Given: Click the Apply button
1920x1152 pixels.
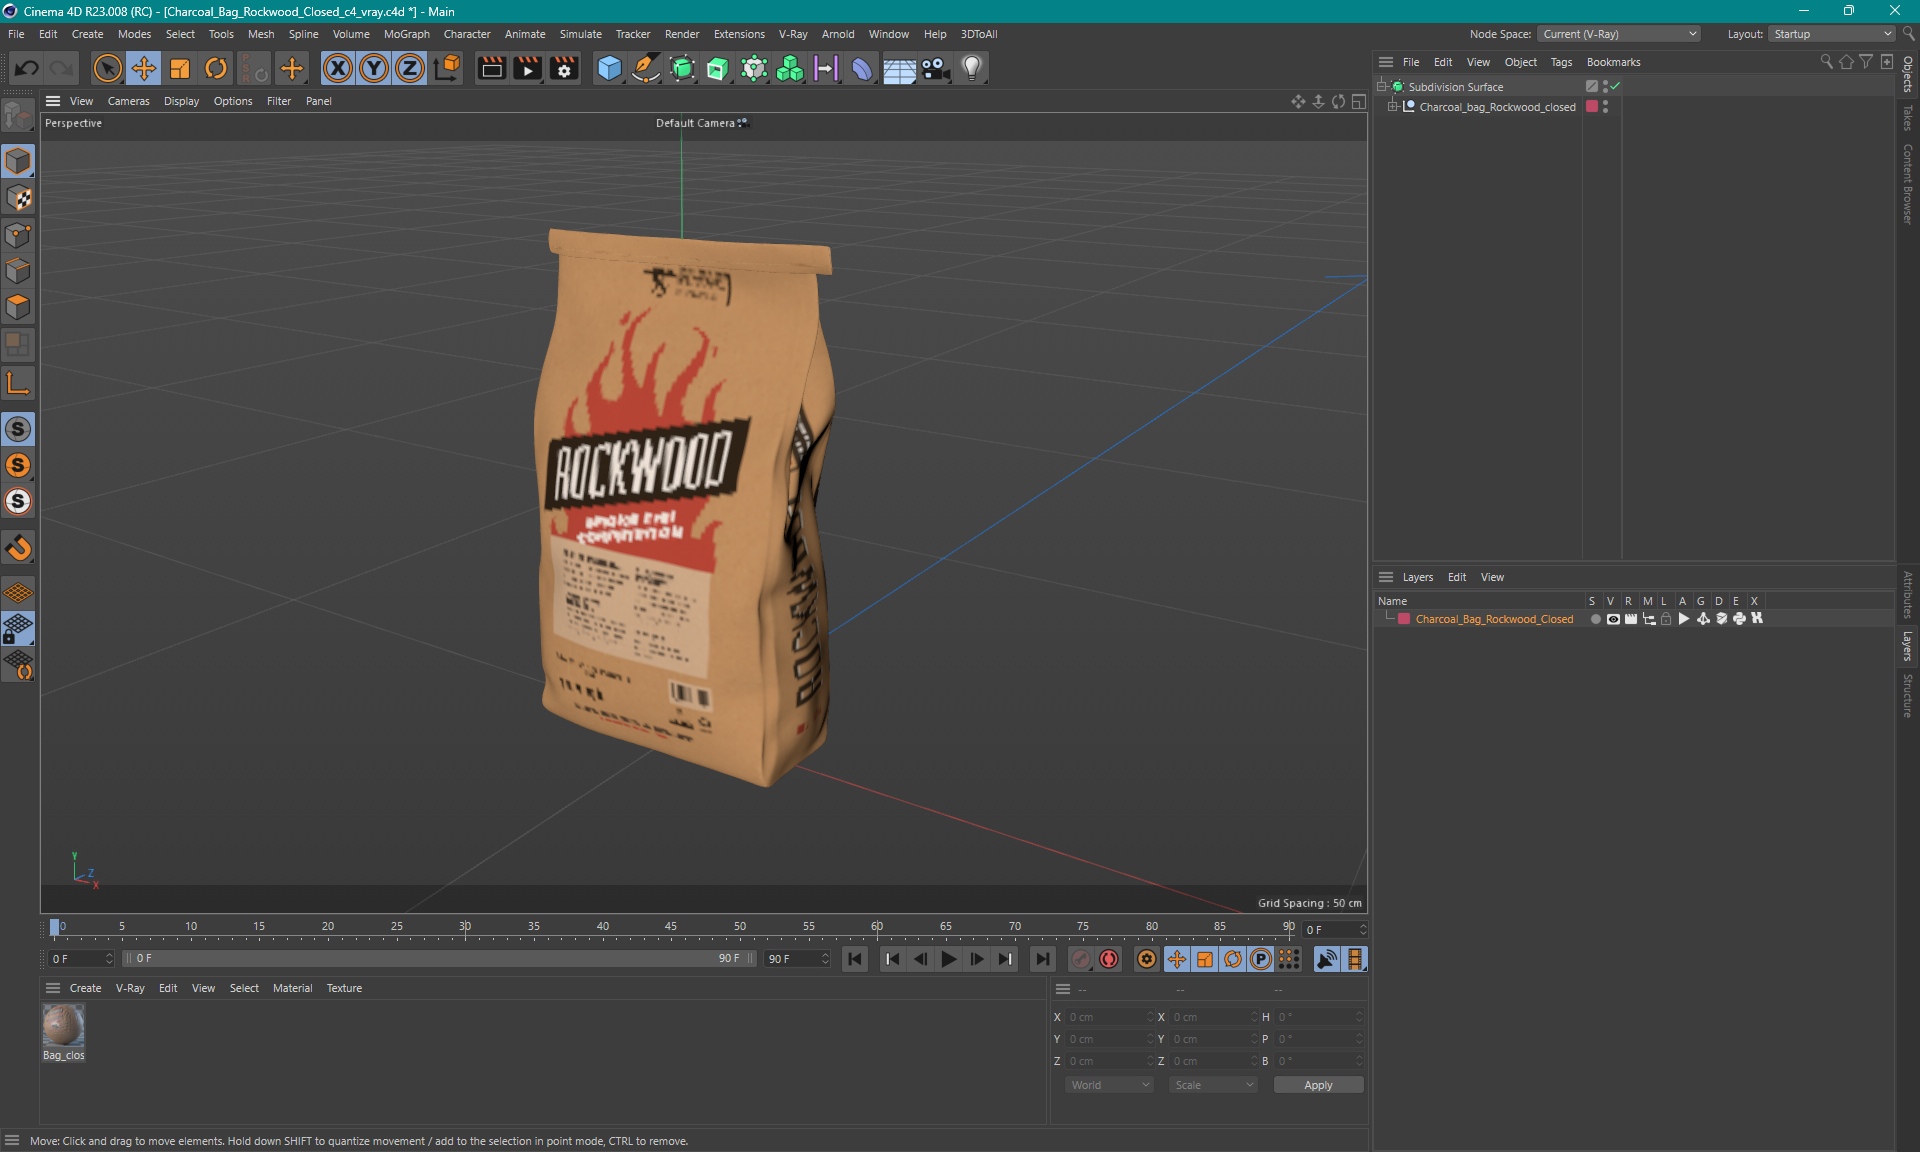Looking at the screenshot, I should [x=1318, y=1085].
